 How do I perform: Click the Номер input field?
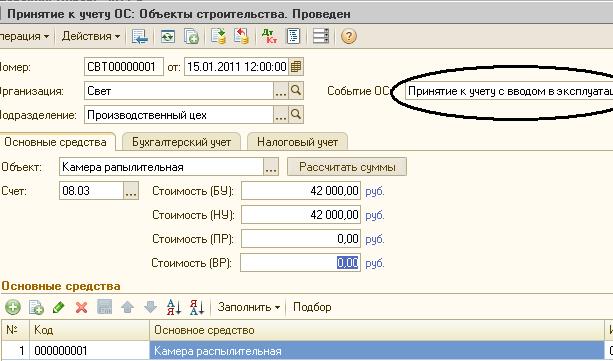(x=124, y=66)
